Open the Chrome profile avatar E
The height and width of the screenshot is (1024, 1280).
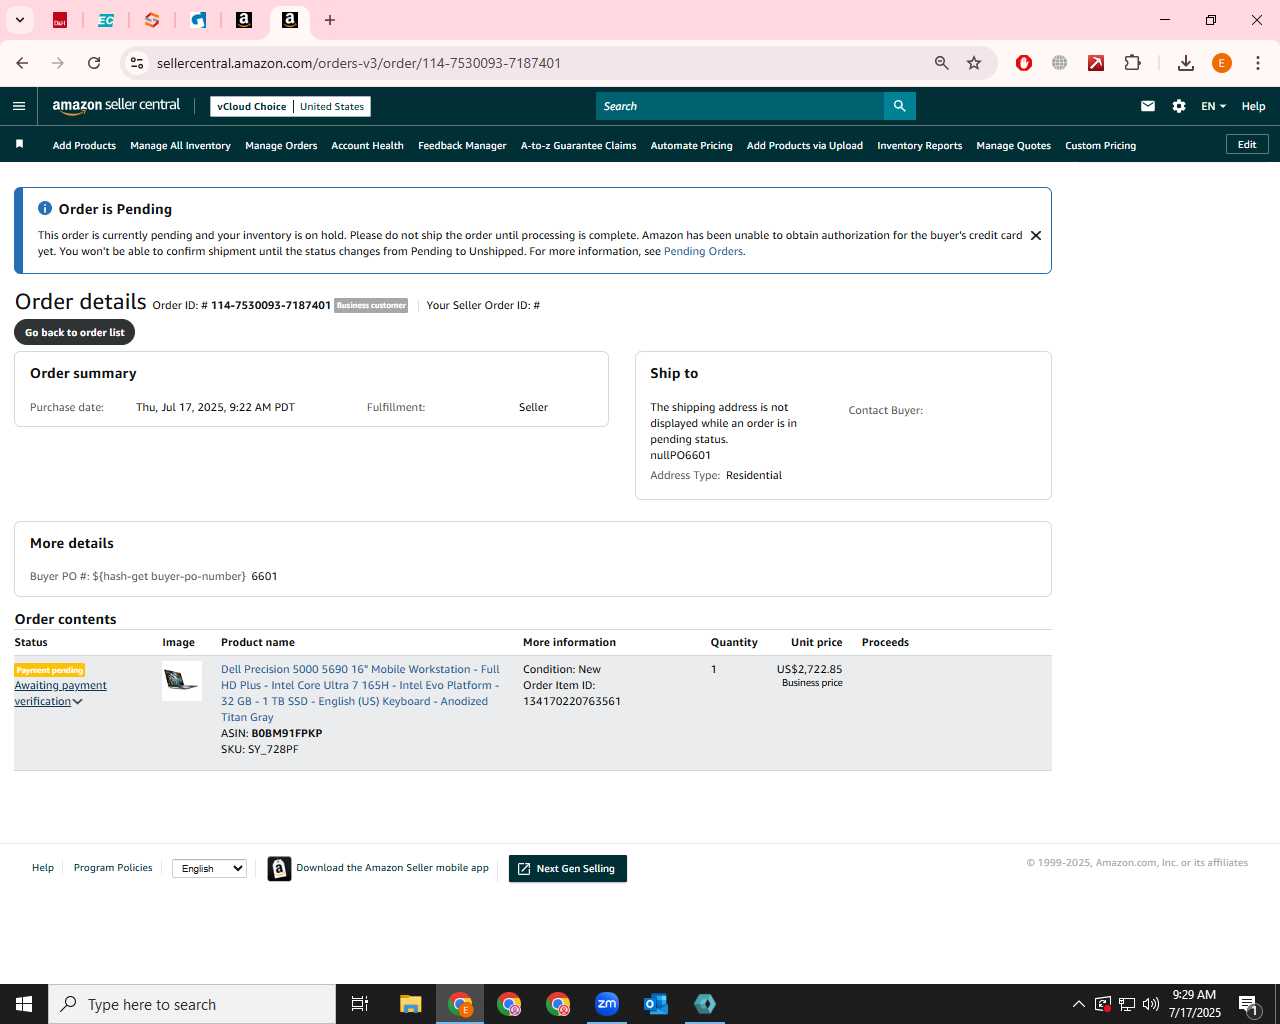[1221, 63]
